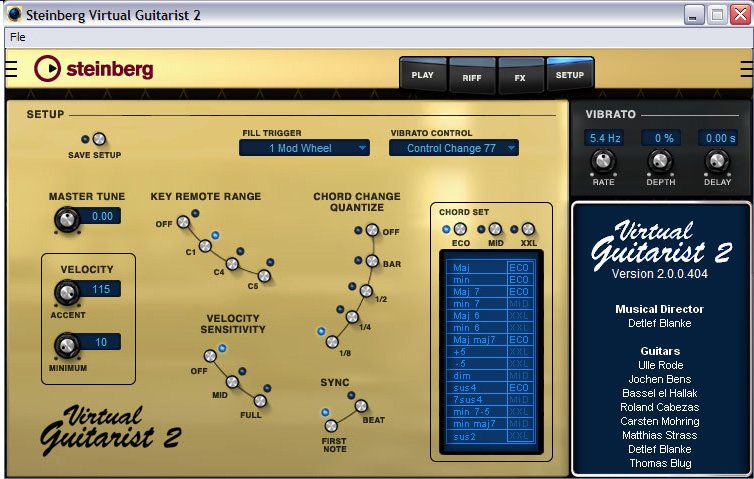Set Chord Change Quantize to BAR
Image resolution: width=754 pixels, height=479 pixels.
tap(372, 261)
